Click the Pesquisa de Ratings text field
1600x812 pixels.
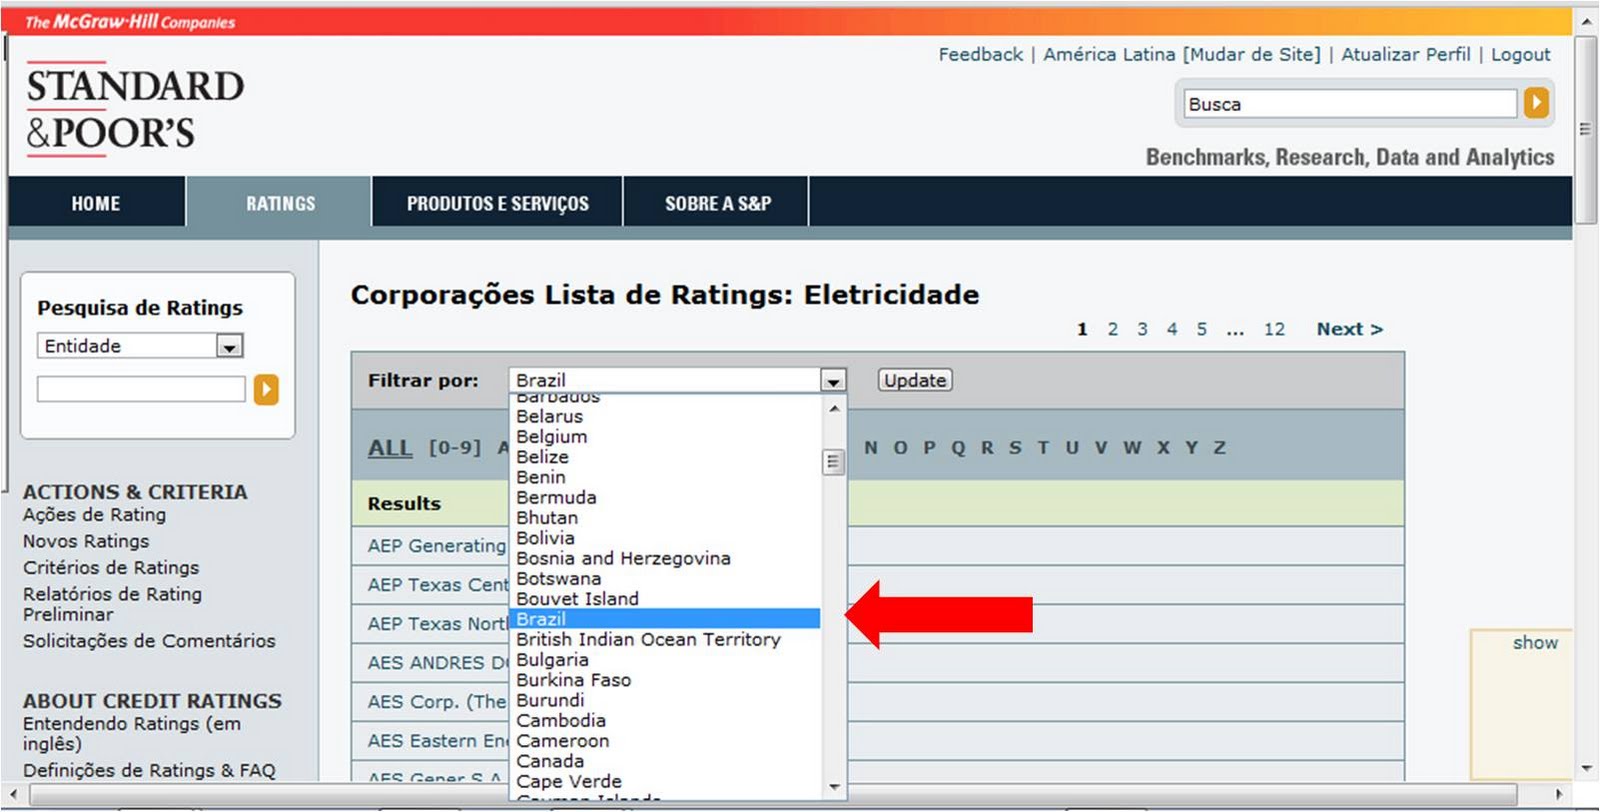[141, 389]
